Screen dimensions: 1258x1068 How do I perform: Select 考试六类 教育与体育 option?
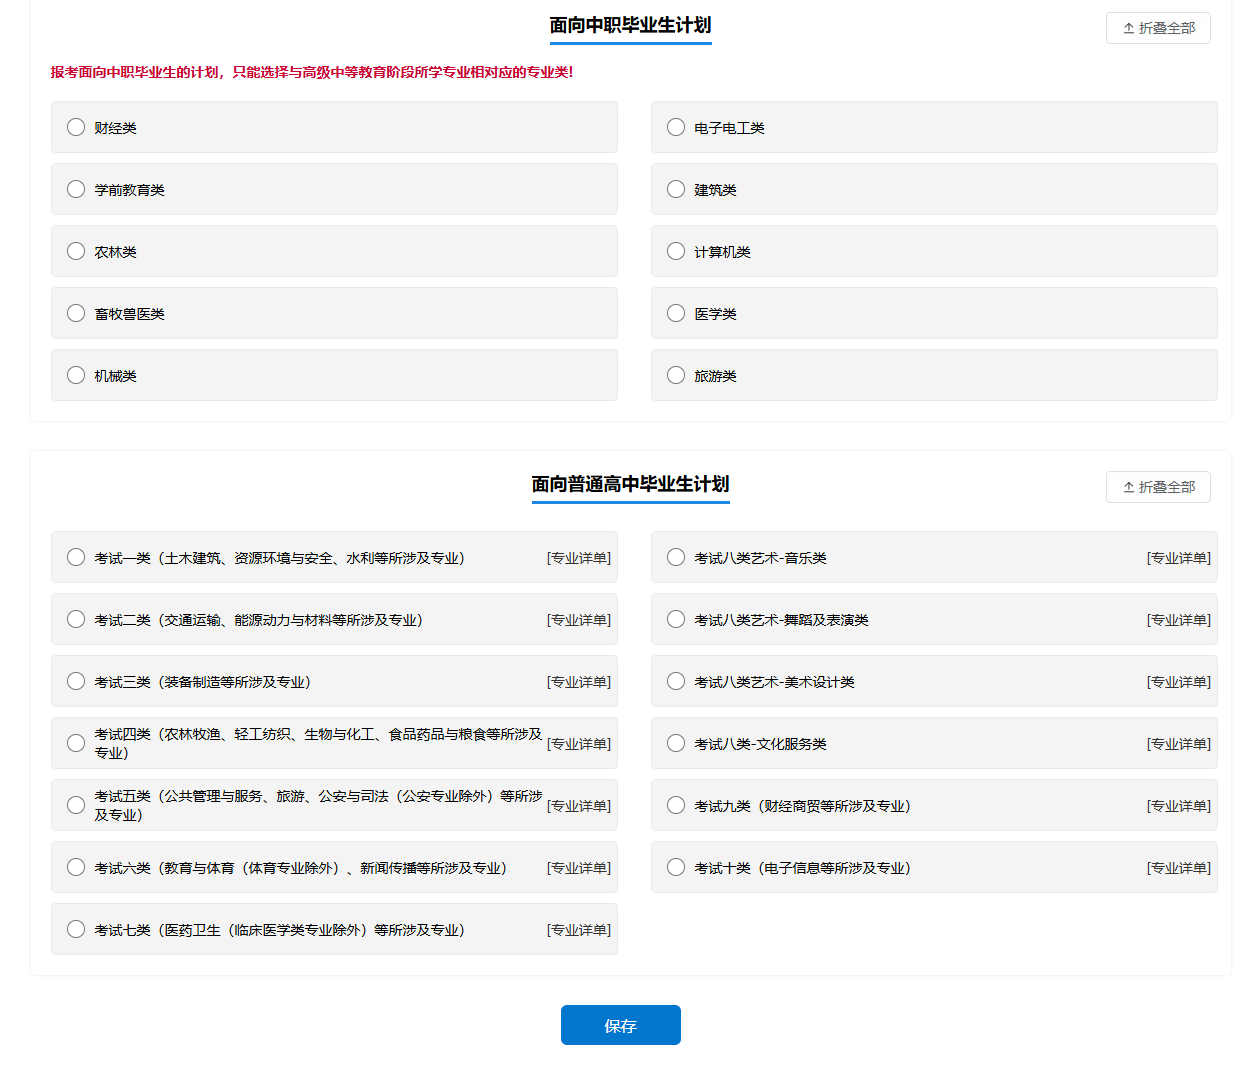pos(76,867)
